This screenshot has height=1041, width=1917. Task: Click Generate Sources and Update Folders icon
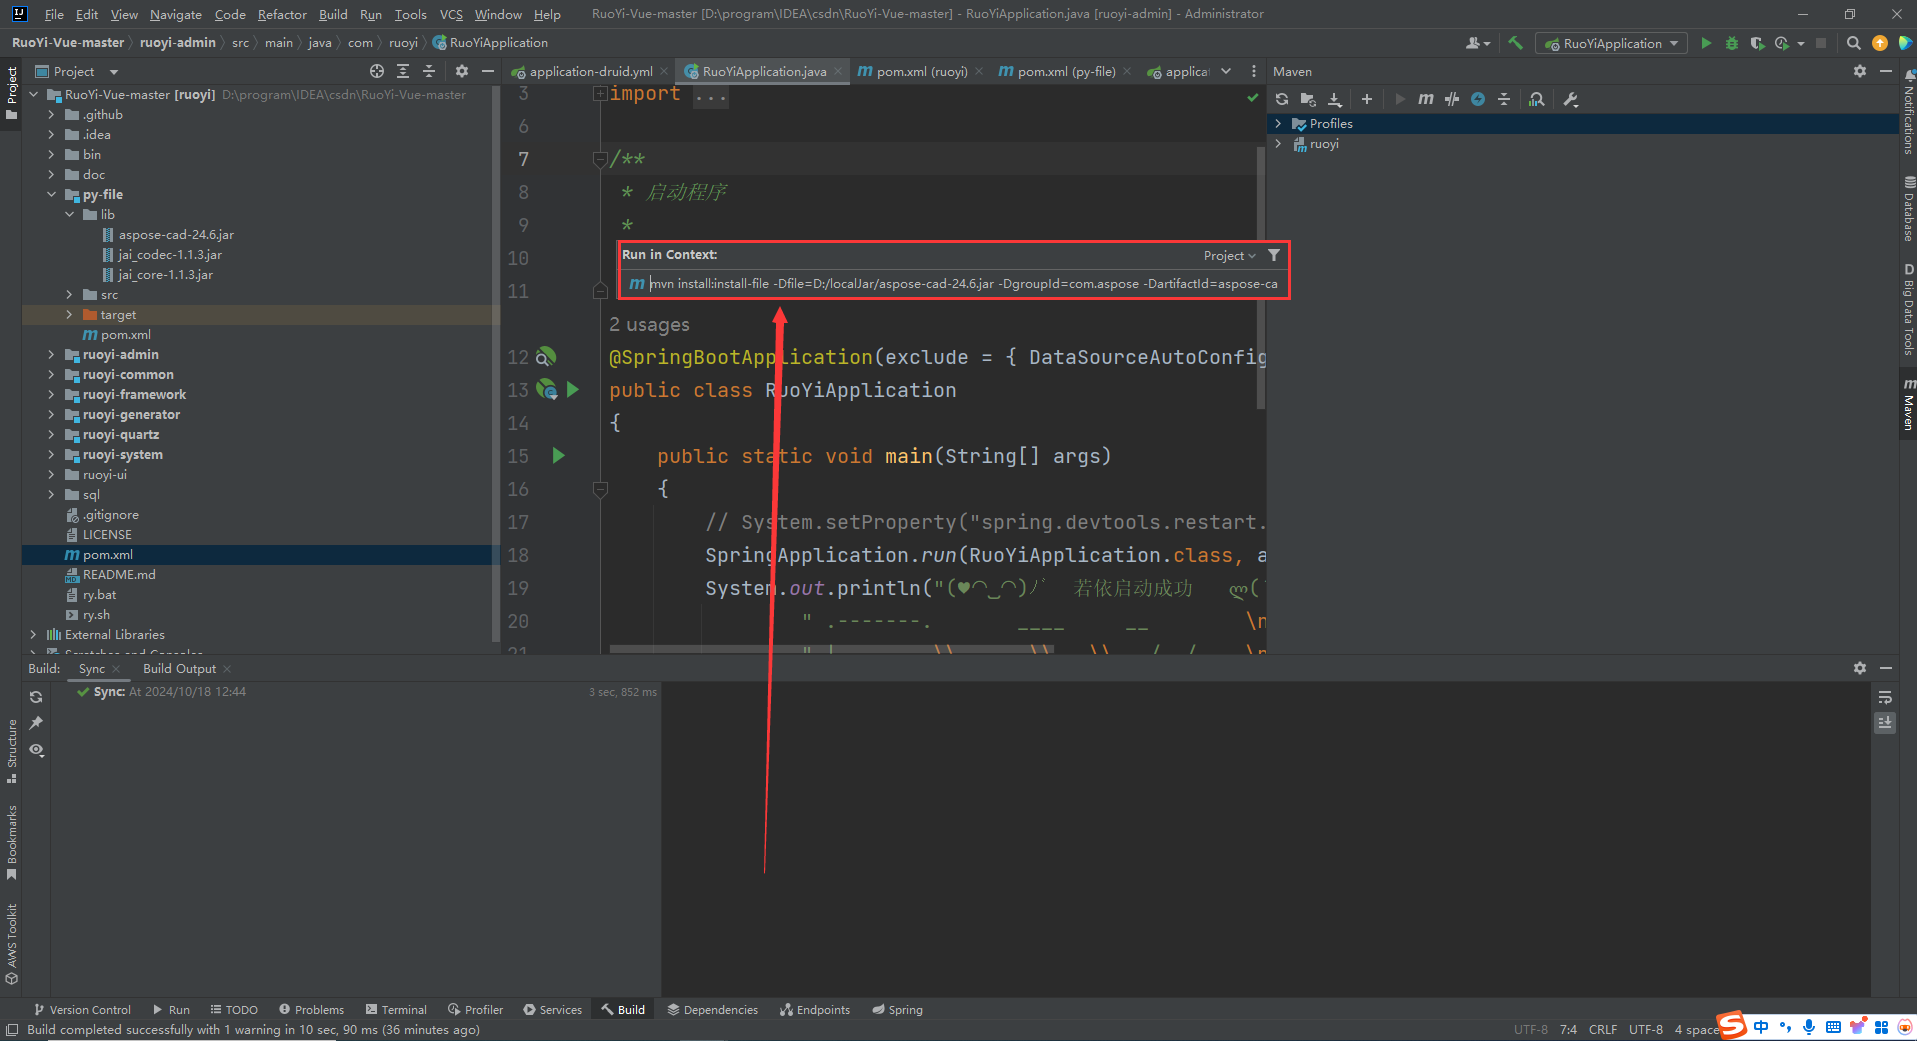coord(1308,99)
